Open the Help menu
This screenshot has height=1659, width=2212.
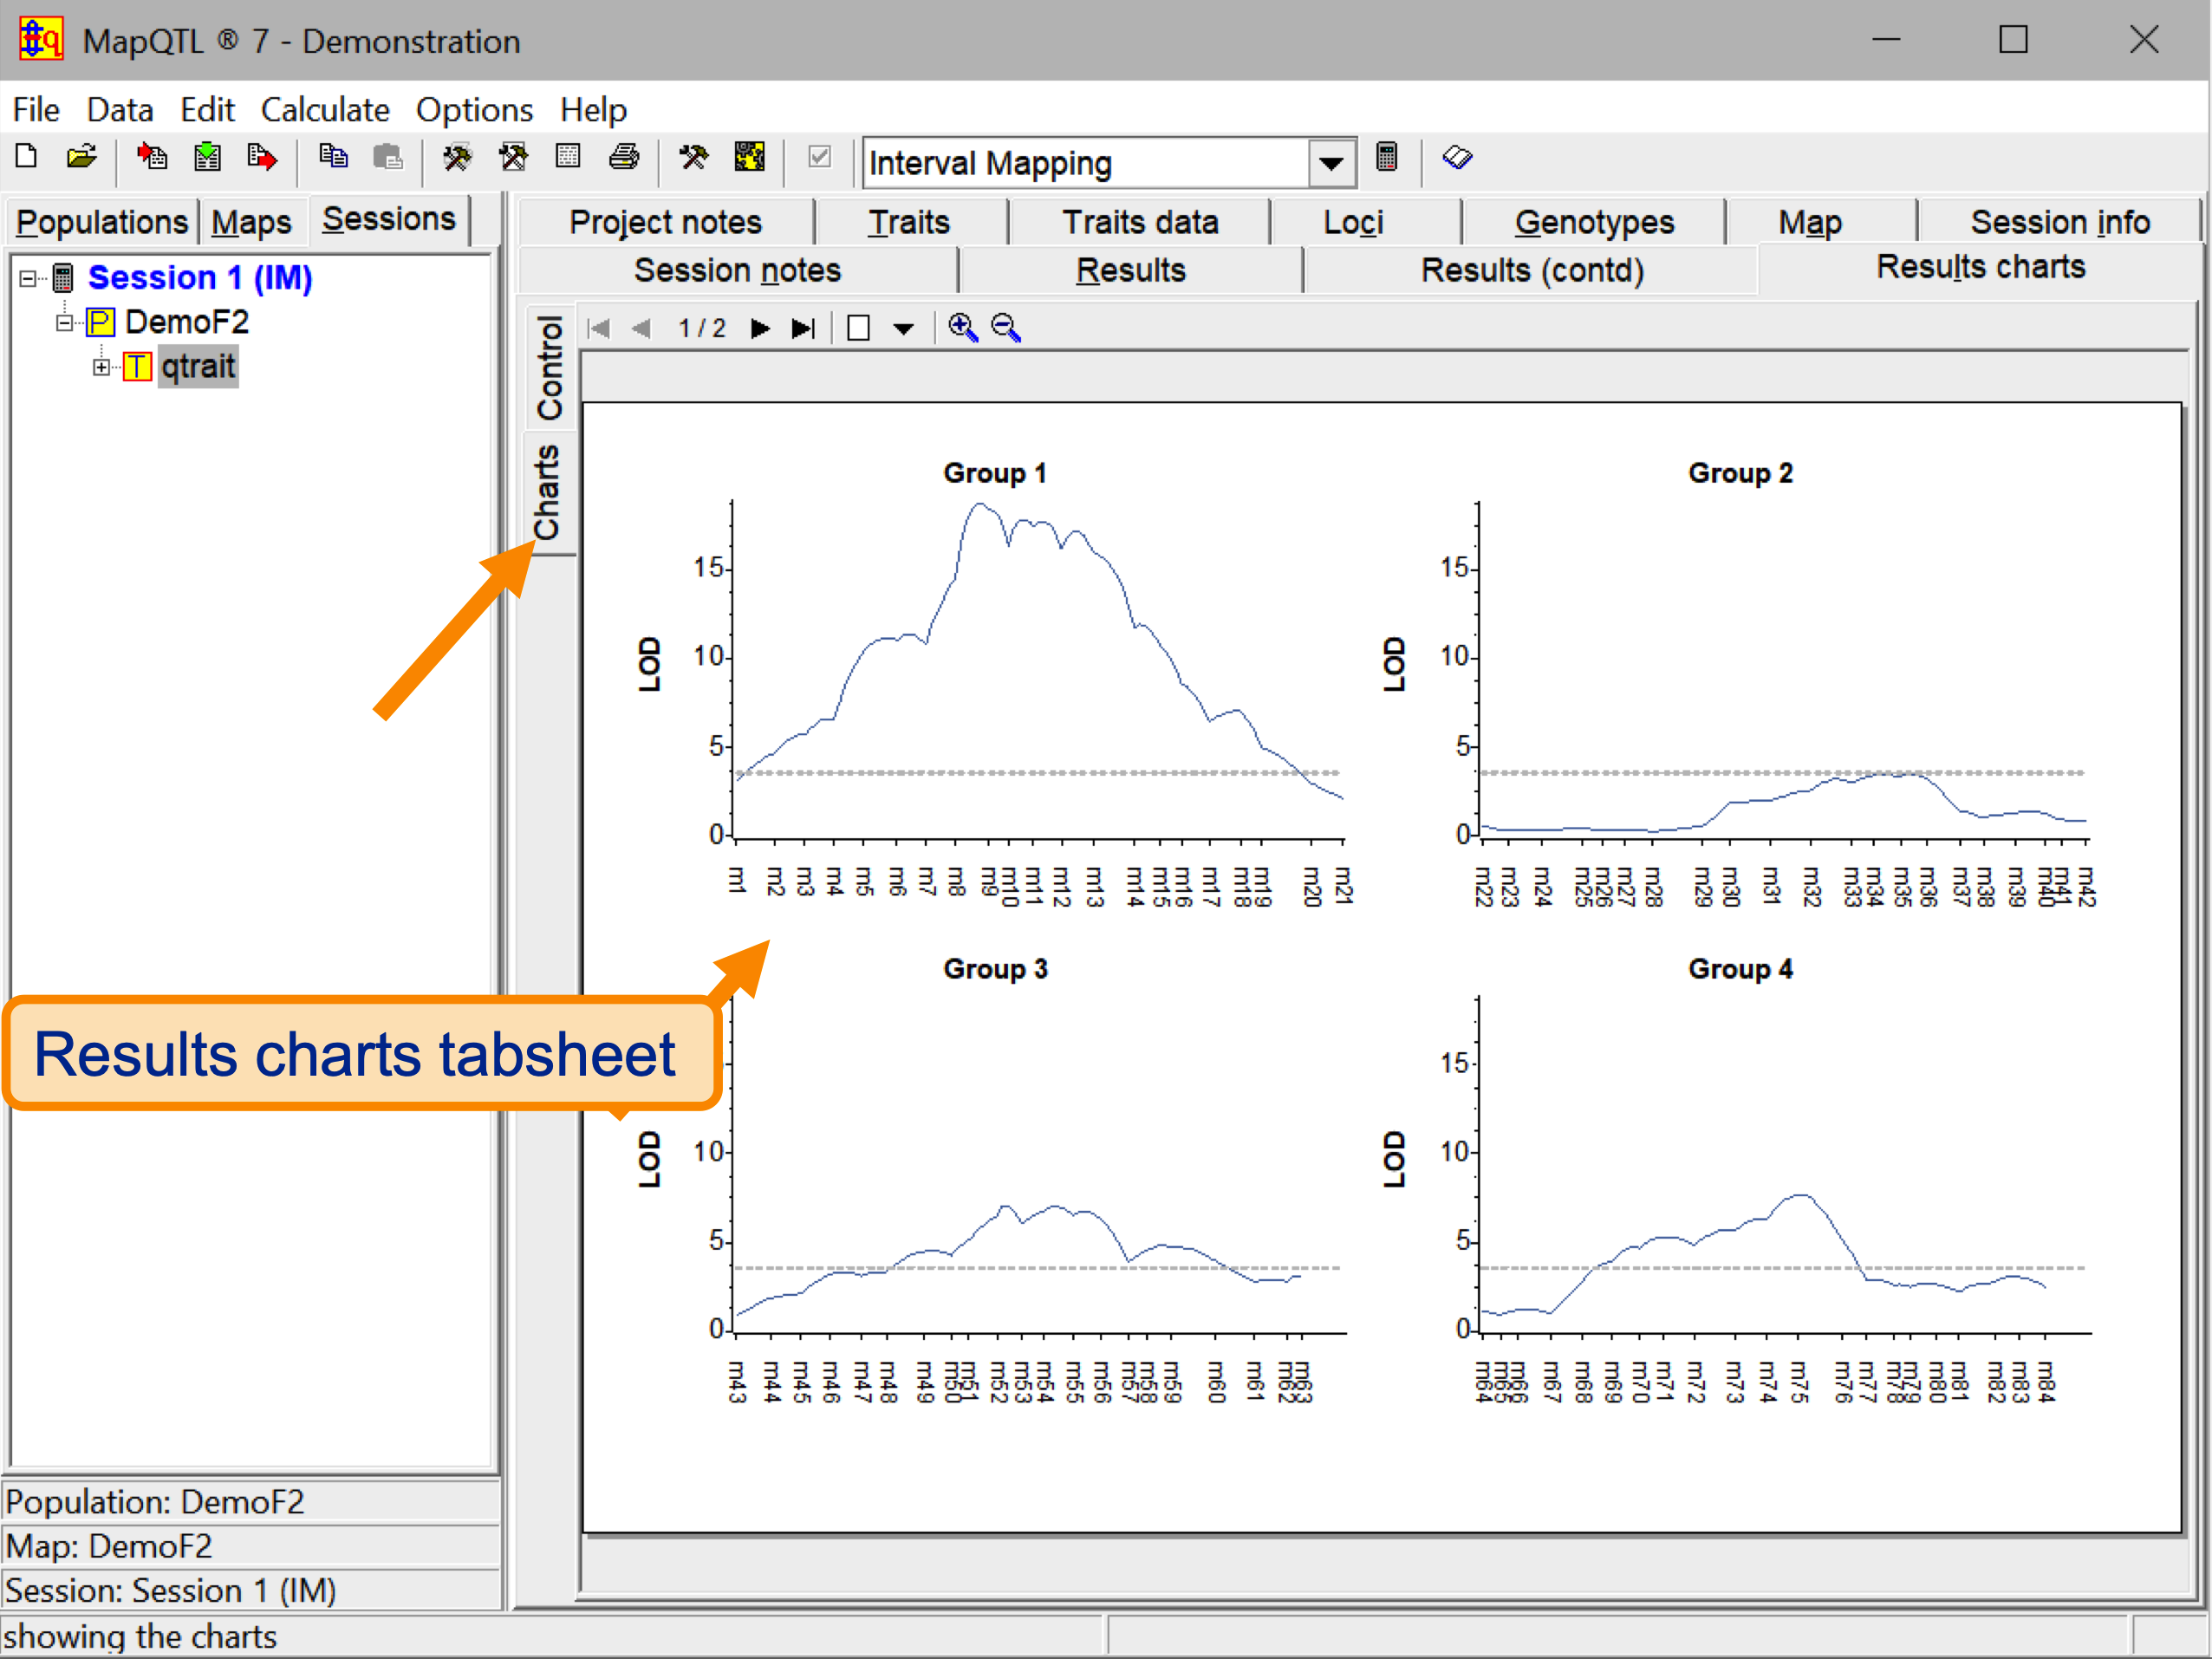coord(593,109)
